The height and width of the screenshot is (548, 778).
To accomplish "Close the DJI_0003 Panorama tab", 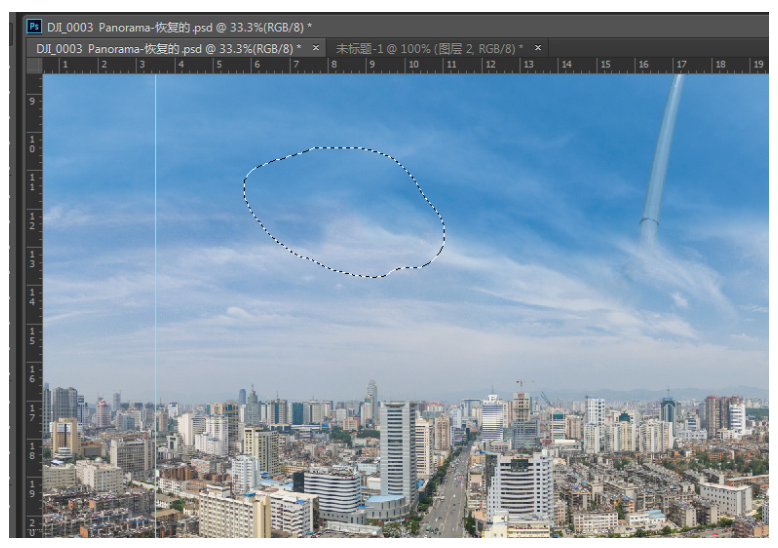I will coord(316,48).
